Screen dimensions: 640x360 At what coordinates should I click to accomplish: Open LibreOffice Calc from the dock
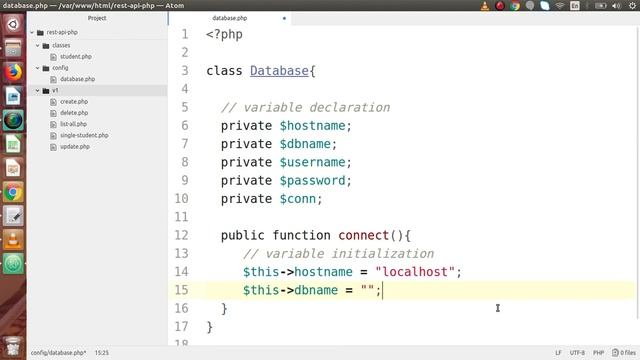(13, 144)
